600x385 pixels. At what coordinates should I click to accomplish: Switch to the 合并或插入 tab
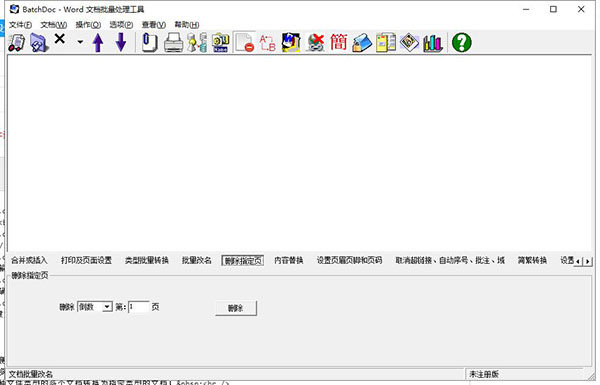click(x=29, y=260)
